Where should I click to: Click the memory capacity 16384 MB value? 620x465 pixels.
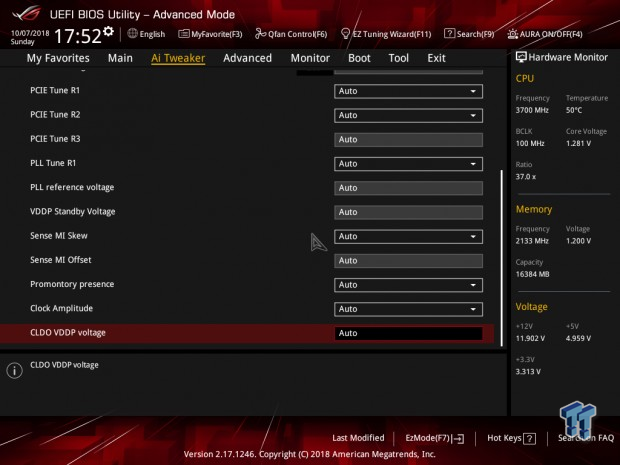tap(532, 274)
